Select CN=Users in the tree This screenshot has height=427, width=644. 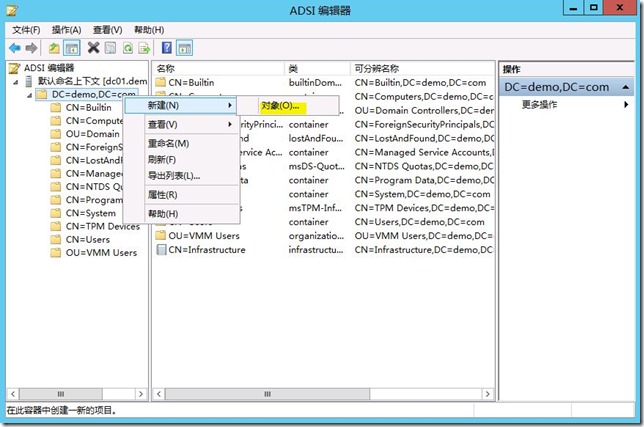coord(88,239)
